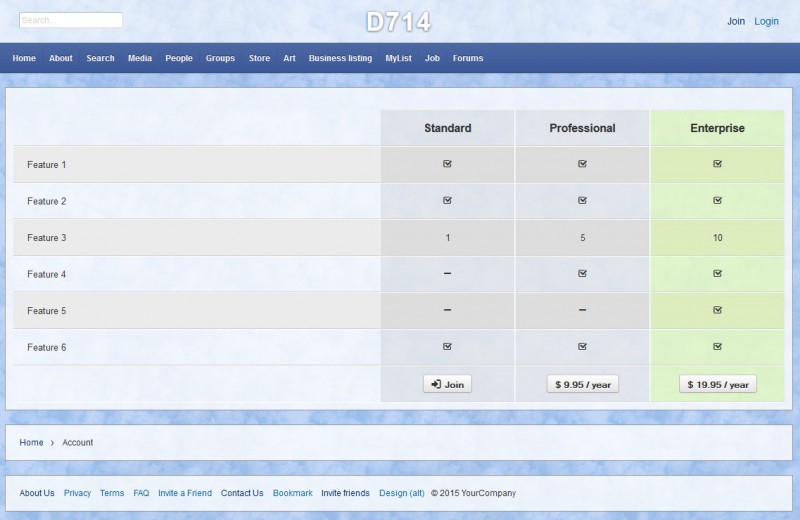Click the Standard Feature 2 check icon
This screenshot has width=800, height=520.
(447, 201)
